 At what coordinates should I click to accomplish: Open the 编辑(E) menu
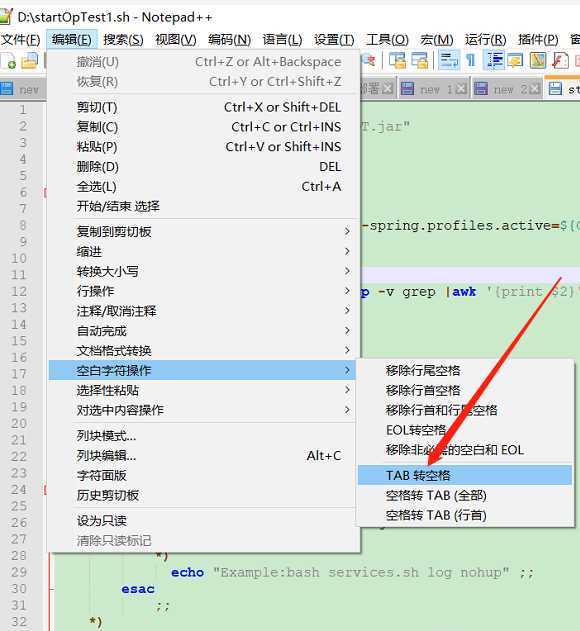point(72,40)
